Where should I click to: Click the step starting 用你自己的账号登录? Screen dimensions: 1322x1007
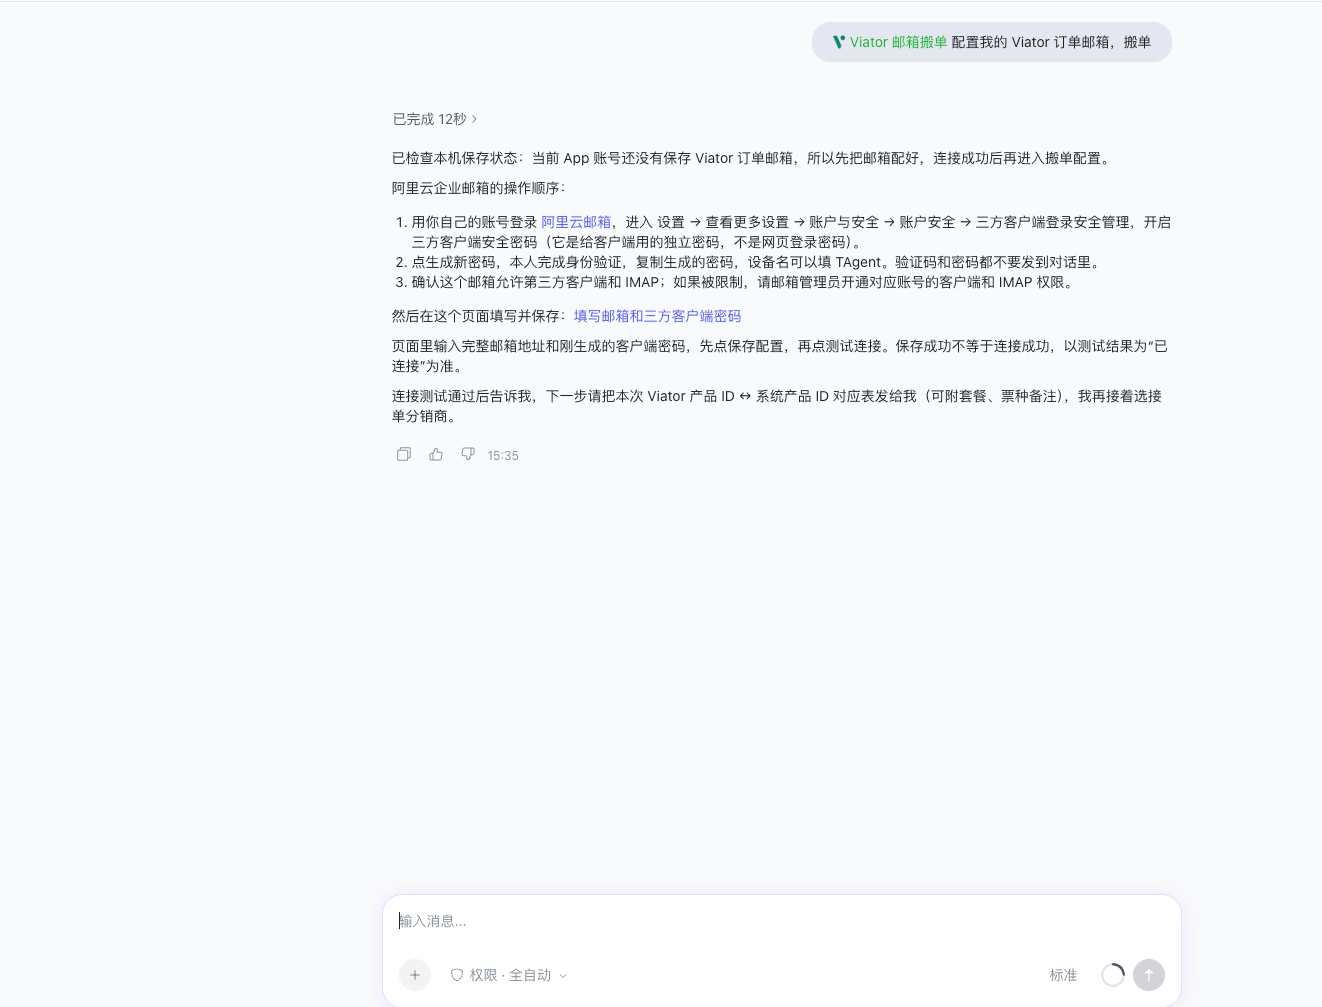coord(791,232)
